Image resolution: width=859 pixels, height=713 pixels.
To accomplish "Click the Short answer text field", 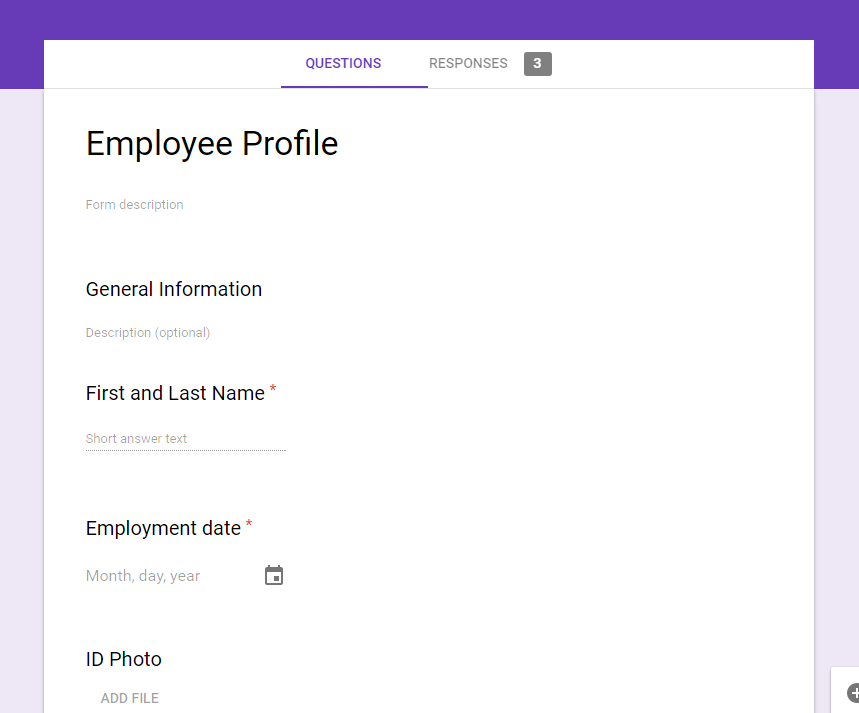I will (x=186, y=438).
